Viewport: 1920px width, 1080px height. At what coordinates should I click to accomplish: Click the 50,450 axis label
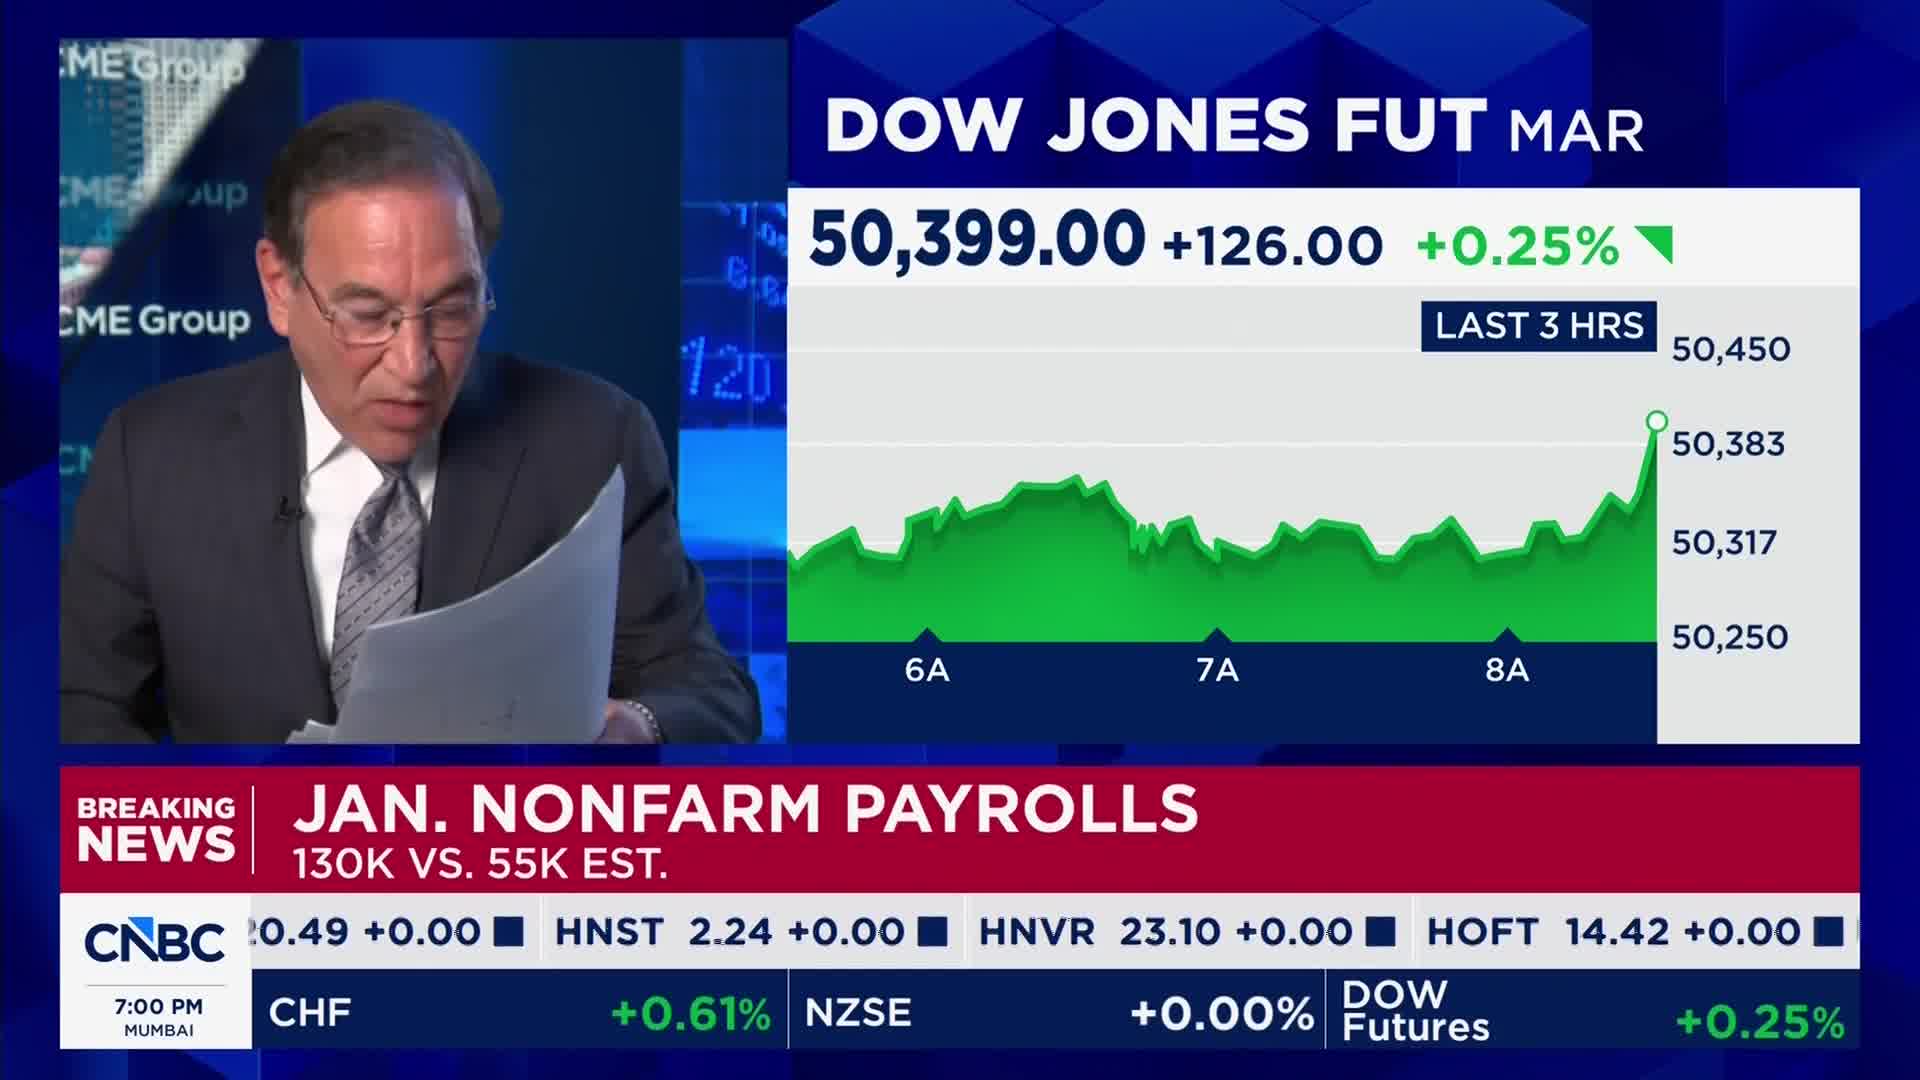tap(1731, 349)
